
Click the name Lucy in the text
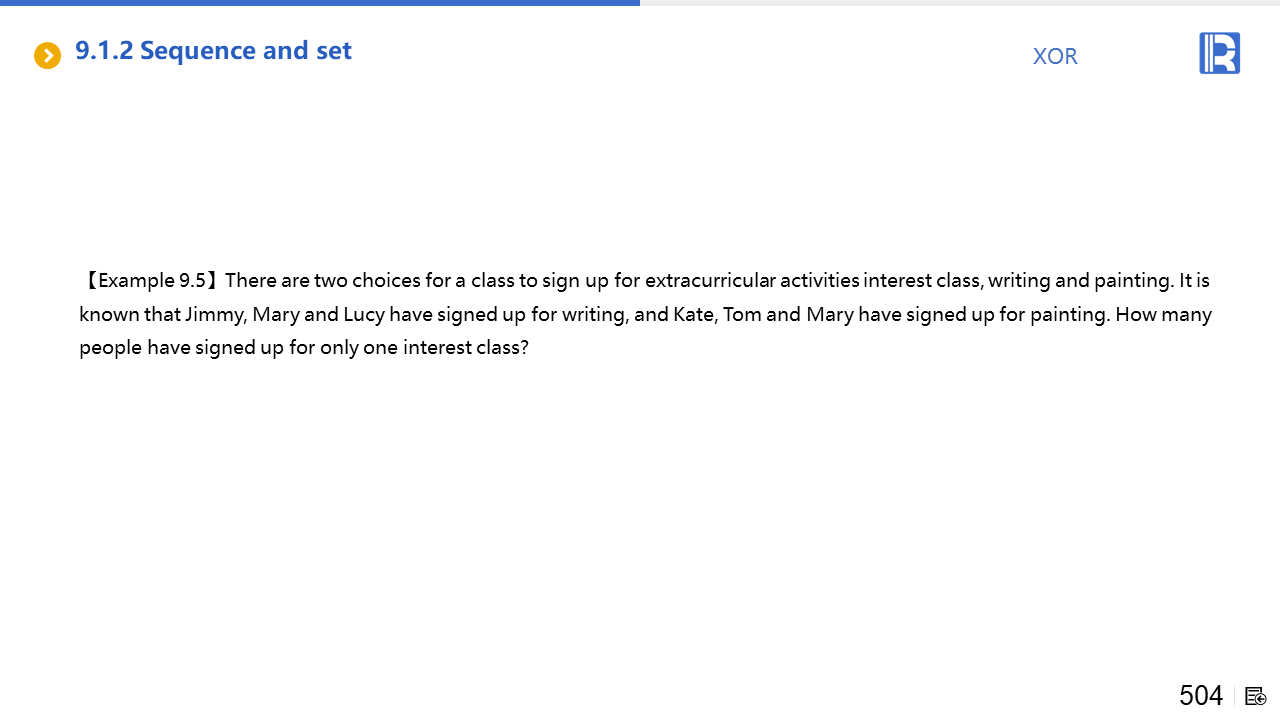pos(364,315)
